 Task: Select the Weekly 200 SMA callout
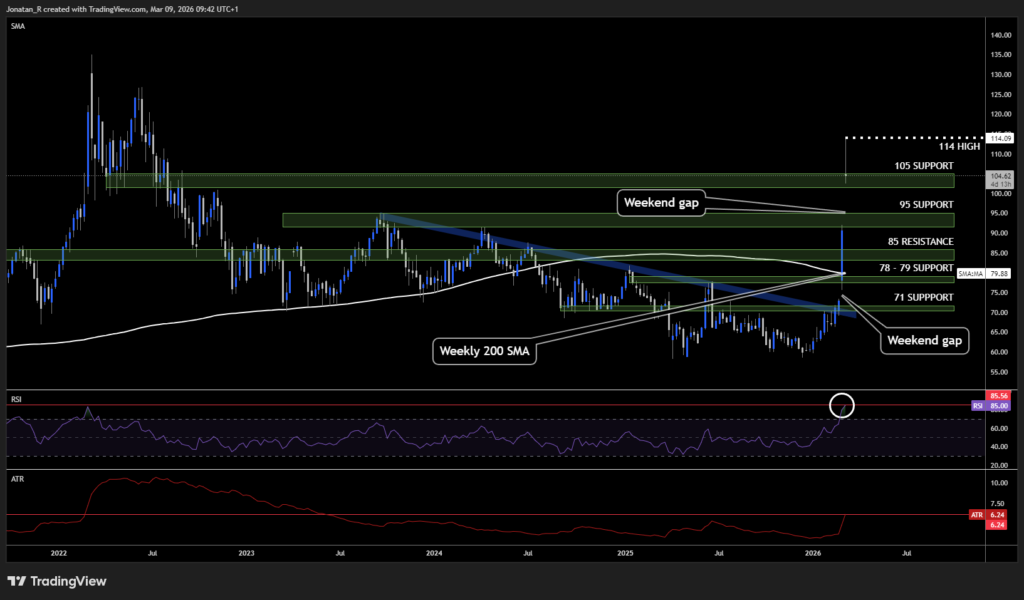coord(484,351)
